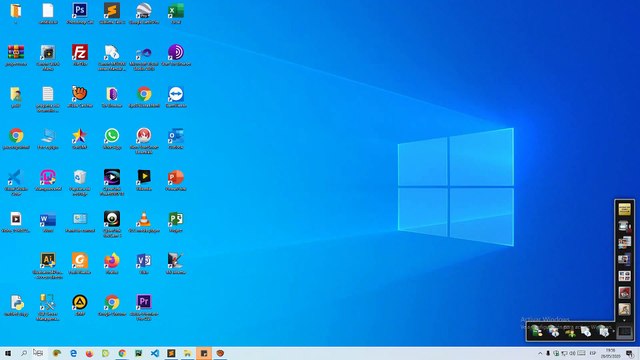Select the Microsoft Project desktop shortcut
Screen dimensions: 640x360
tap(176, 222)
